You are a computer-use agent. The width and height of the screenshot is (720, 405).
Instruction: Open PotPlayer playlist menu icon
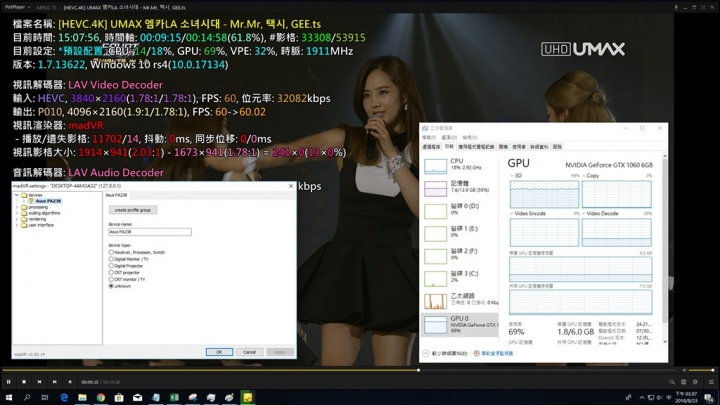(x=711, y=382)
